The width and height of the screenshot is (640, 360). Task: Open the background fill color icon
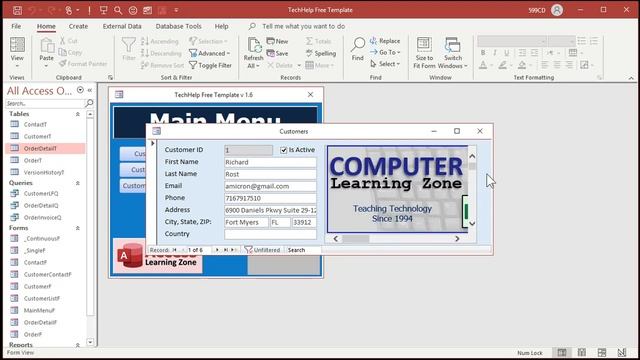(x=522, y=65)
